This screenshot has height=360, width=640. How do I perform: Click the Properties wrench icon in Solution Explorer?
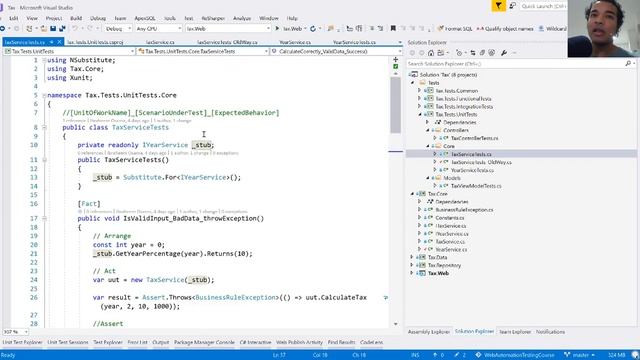[504, 53]
